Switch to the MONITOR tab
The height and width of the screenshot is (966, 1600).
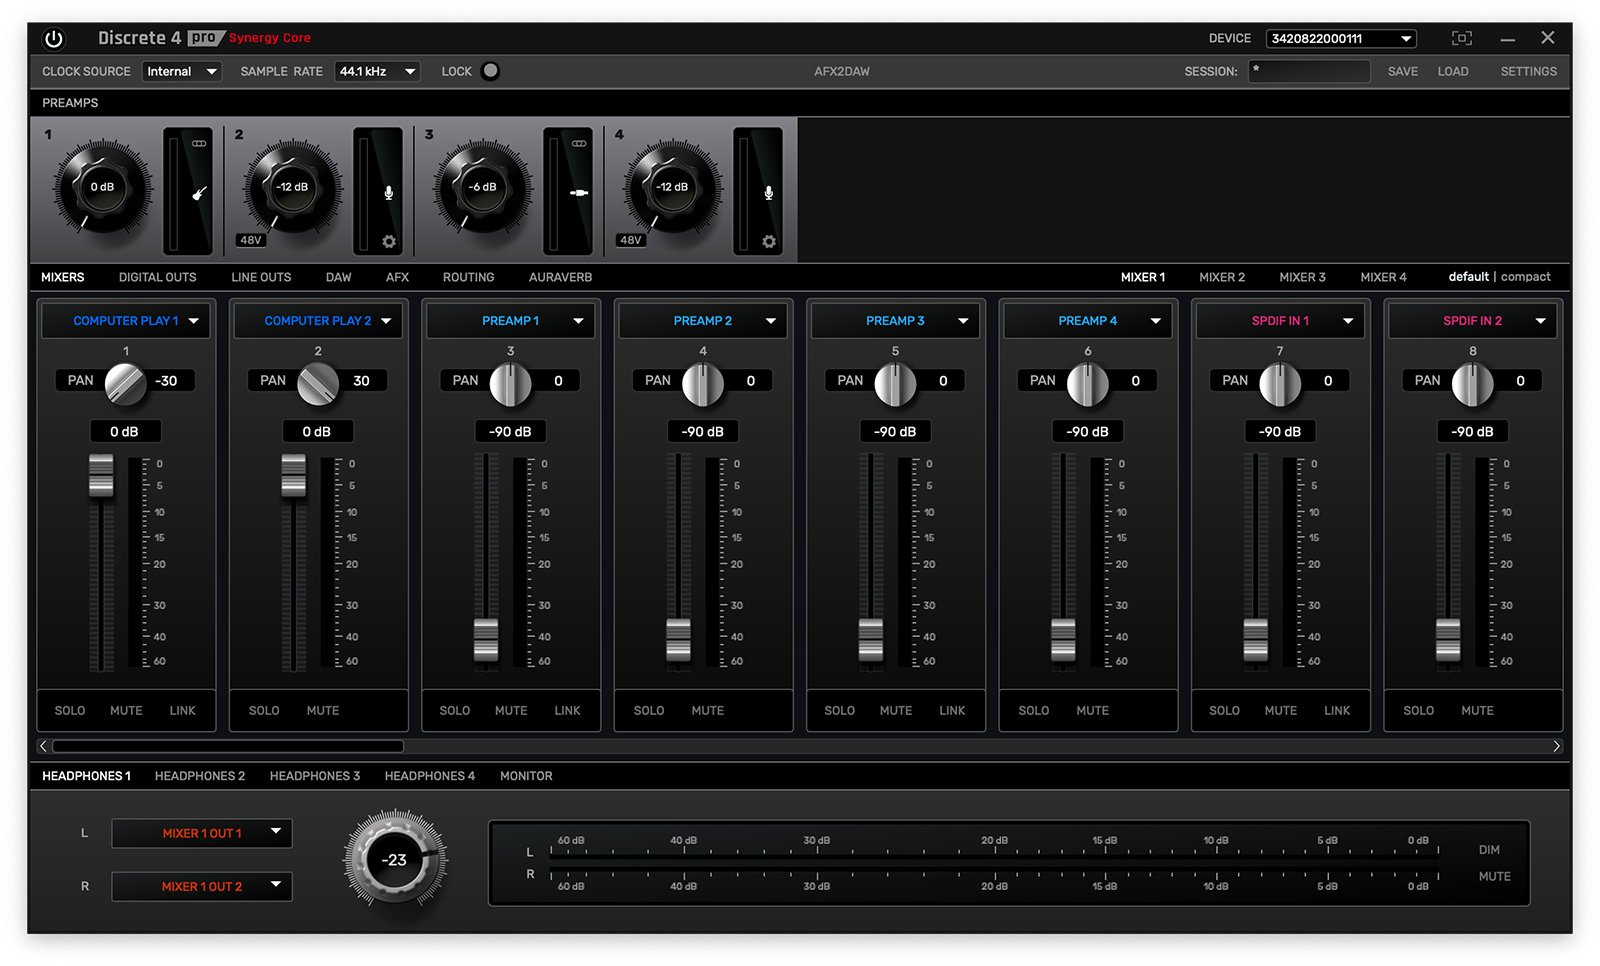[526, 776]
